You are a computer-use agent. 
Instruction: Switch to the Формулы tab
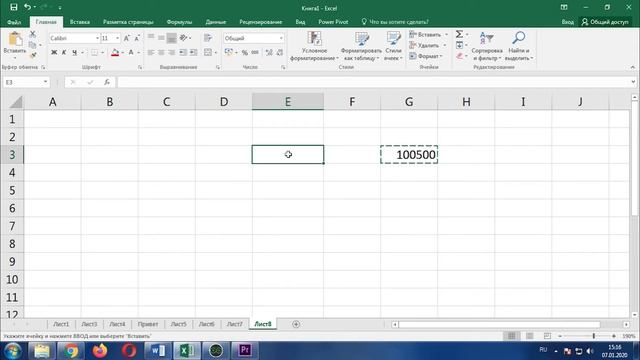coord(179,22)
